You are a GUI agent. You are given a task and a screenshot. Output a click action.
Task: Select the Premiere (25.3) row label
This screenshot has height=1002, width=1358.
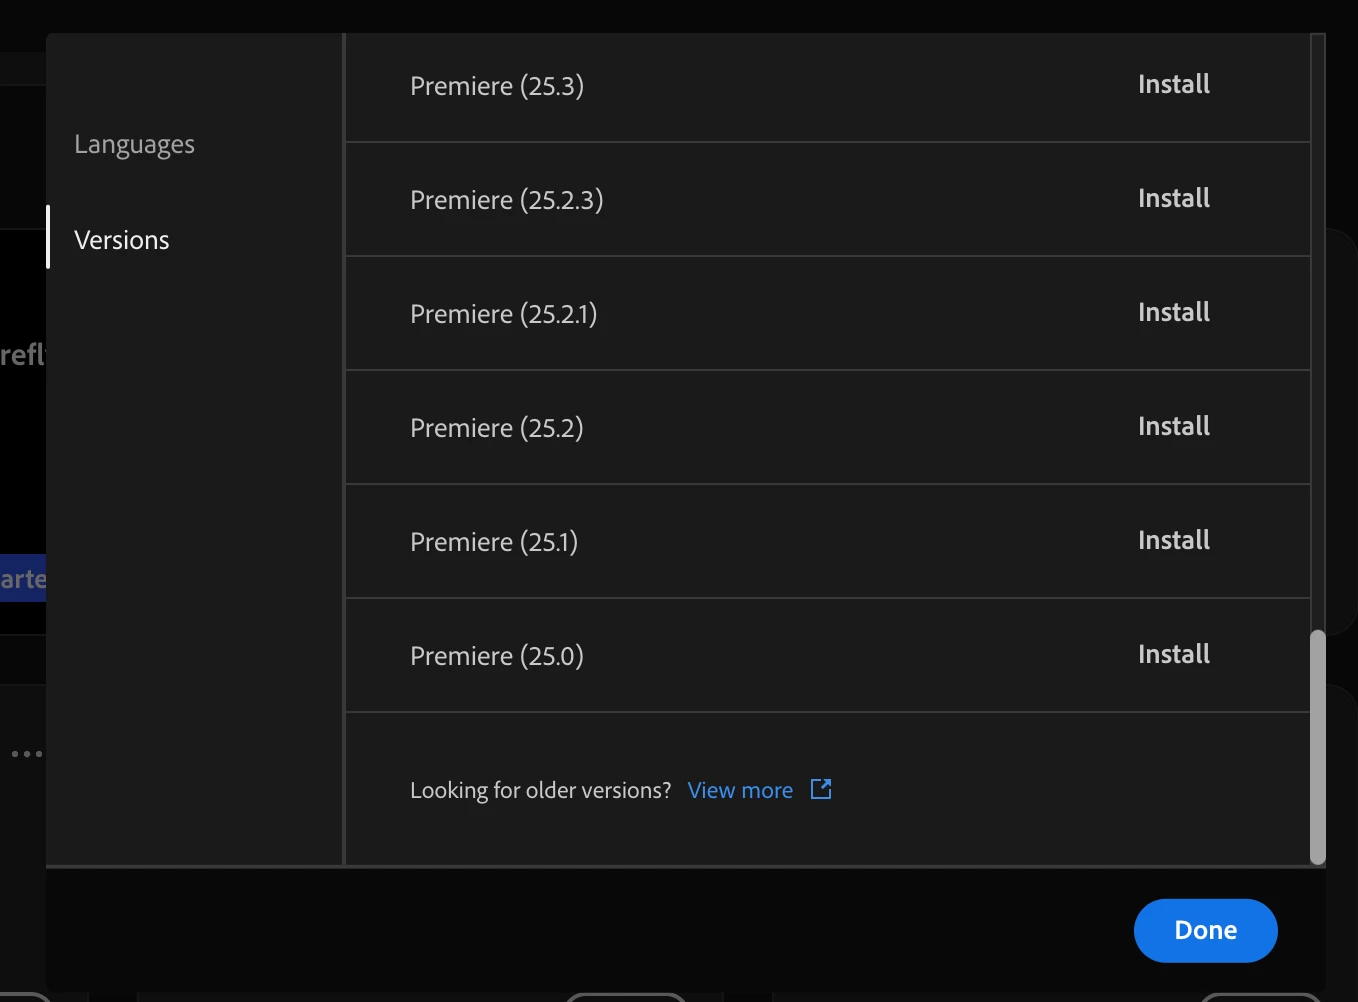pyautogui.click(x=497, y=86)
